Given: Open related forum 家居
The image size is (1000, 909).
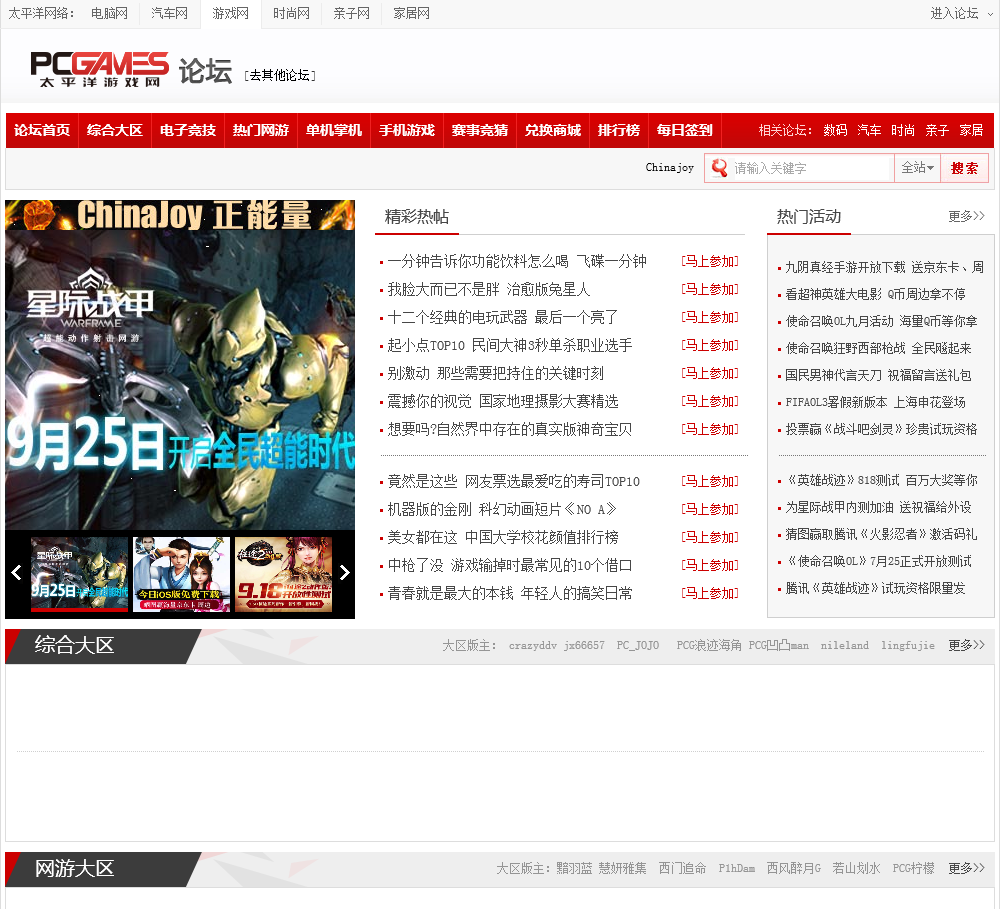Looking at the screenshot, I should pyautogui.click(x=971, y=130).
